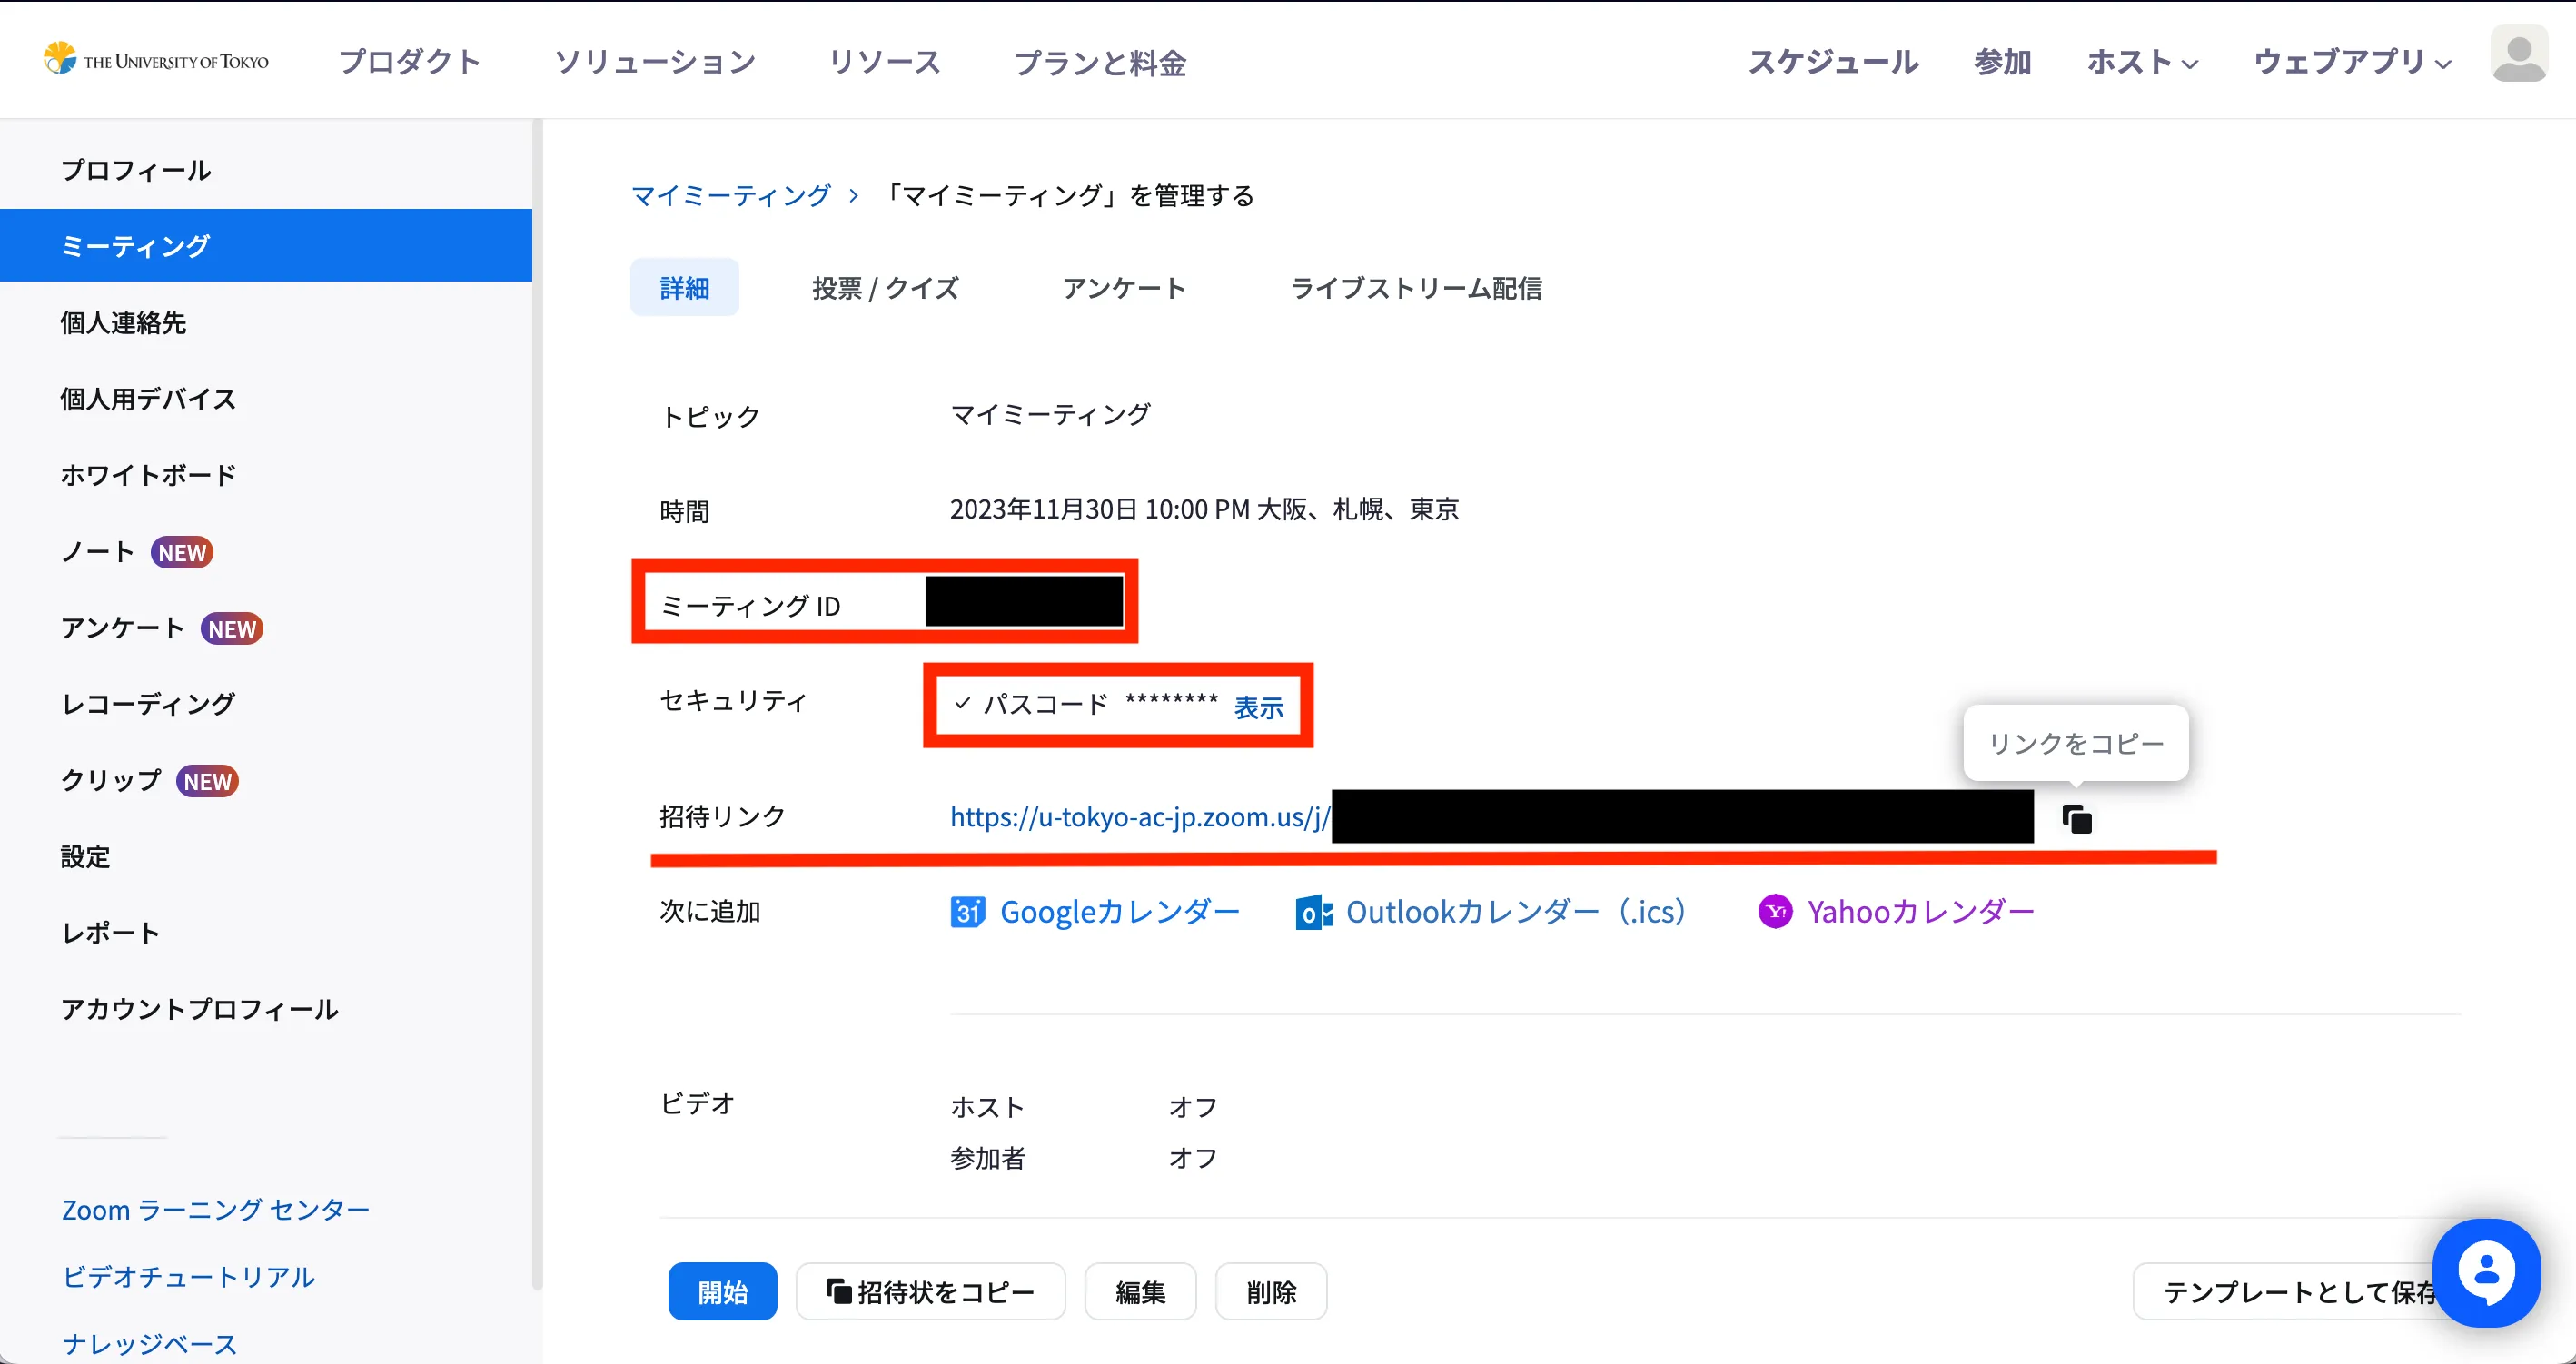
Task: Open レコーディング in the sidebar
Action: (148, 704)
